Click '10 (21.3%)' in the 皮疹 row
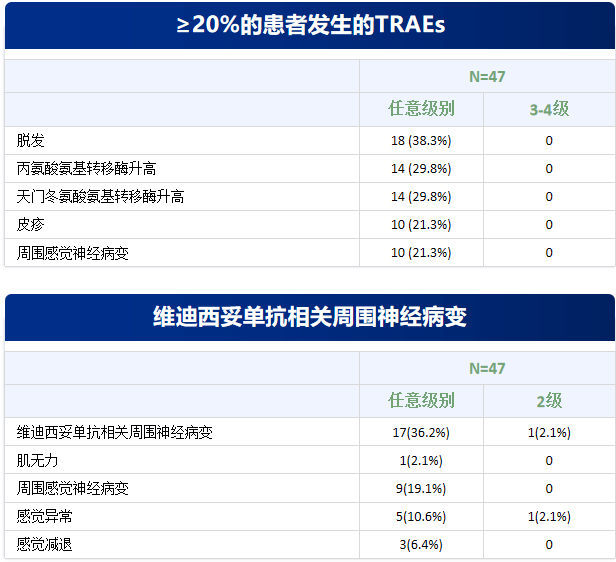This screenshot has width=616, height=562. (x=421, y=225)
